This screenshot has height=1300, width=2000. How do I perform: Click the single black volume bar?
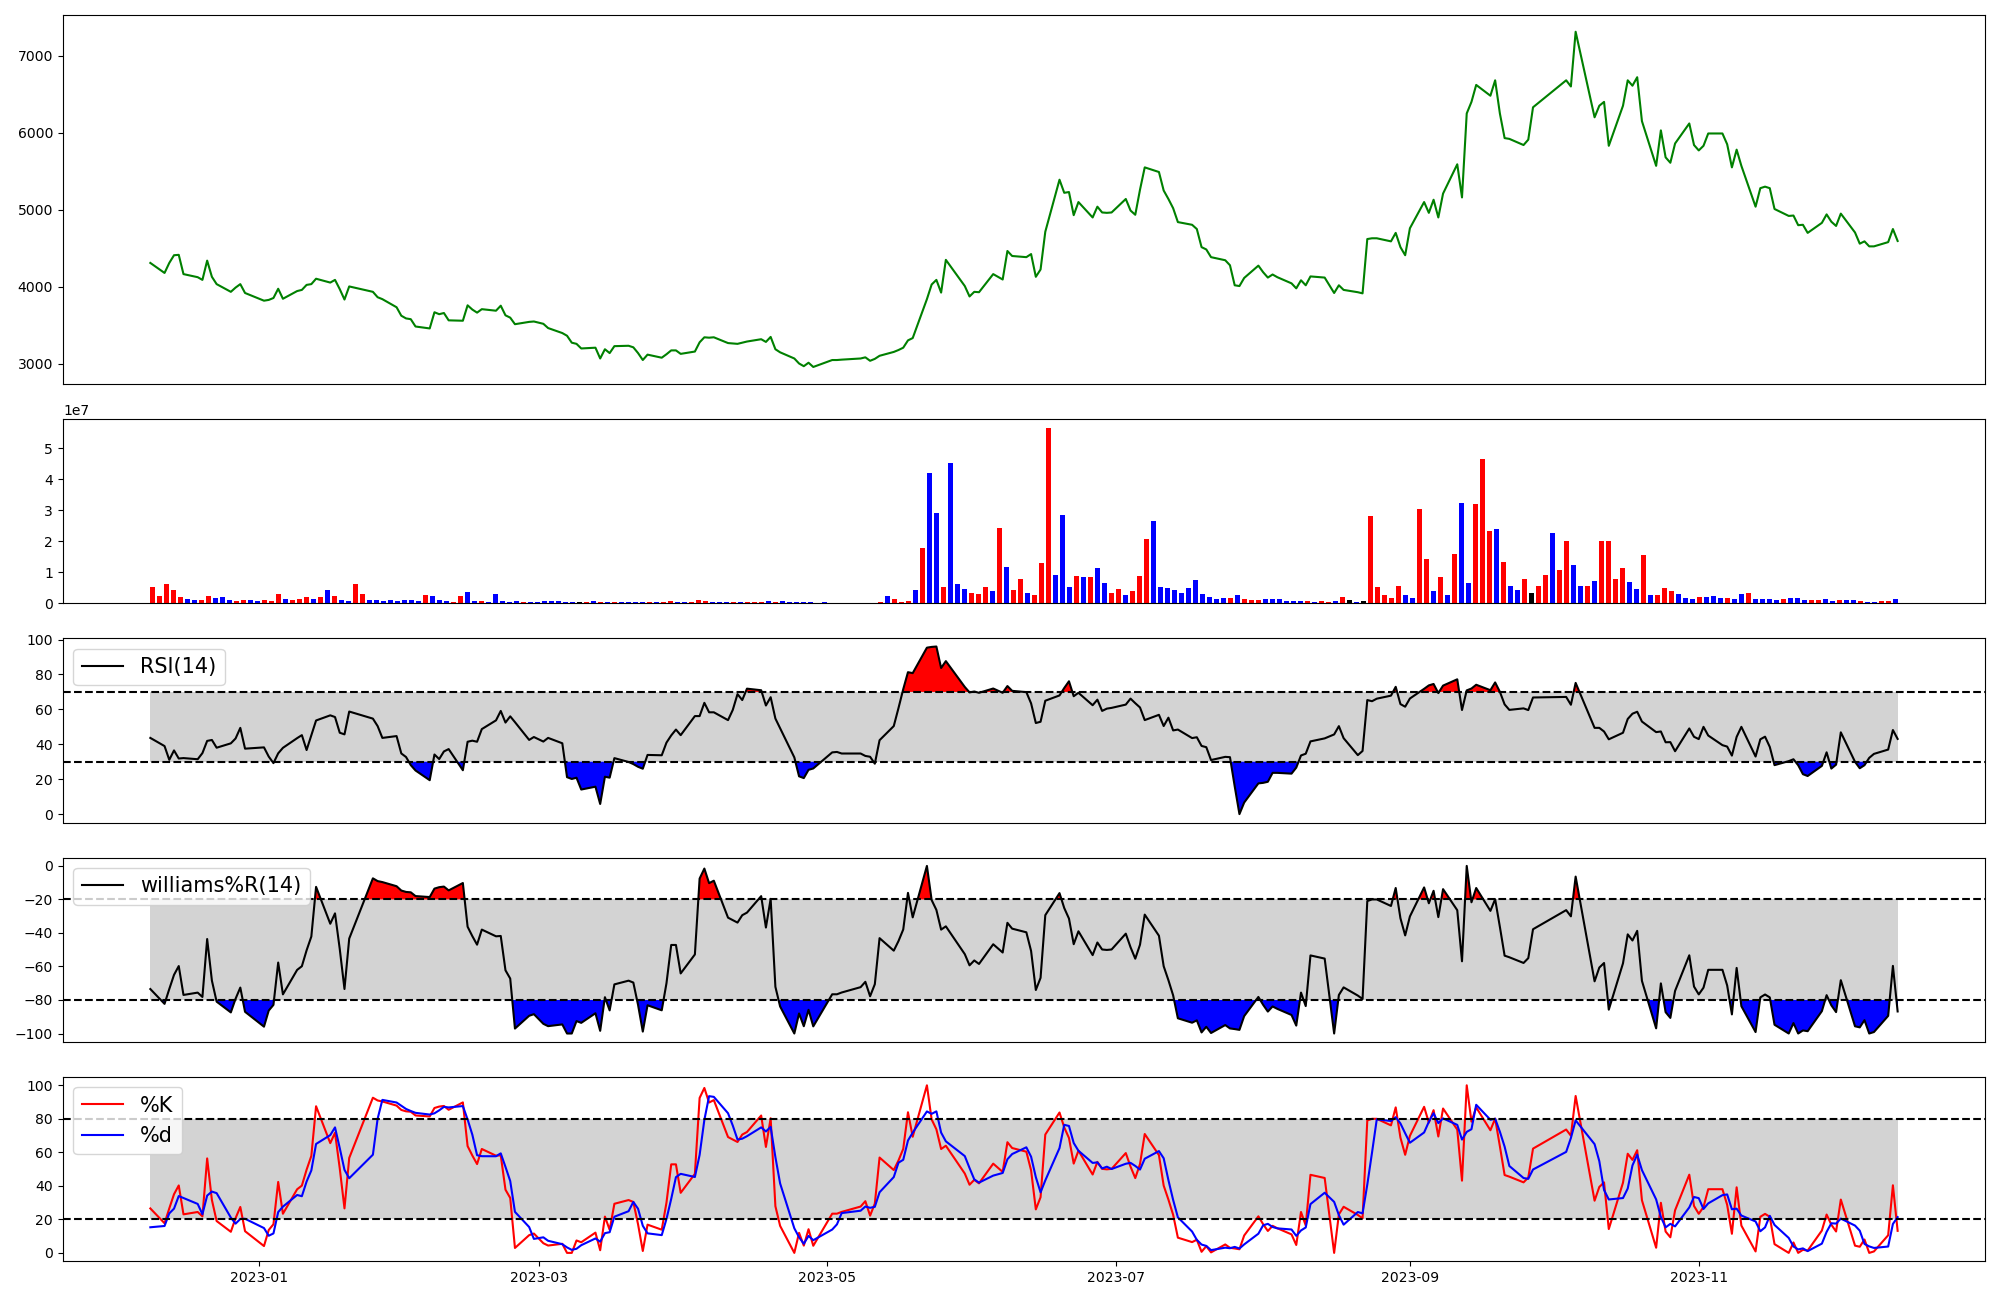[x=1531, y=598]
